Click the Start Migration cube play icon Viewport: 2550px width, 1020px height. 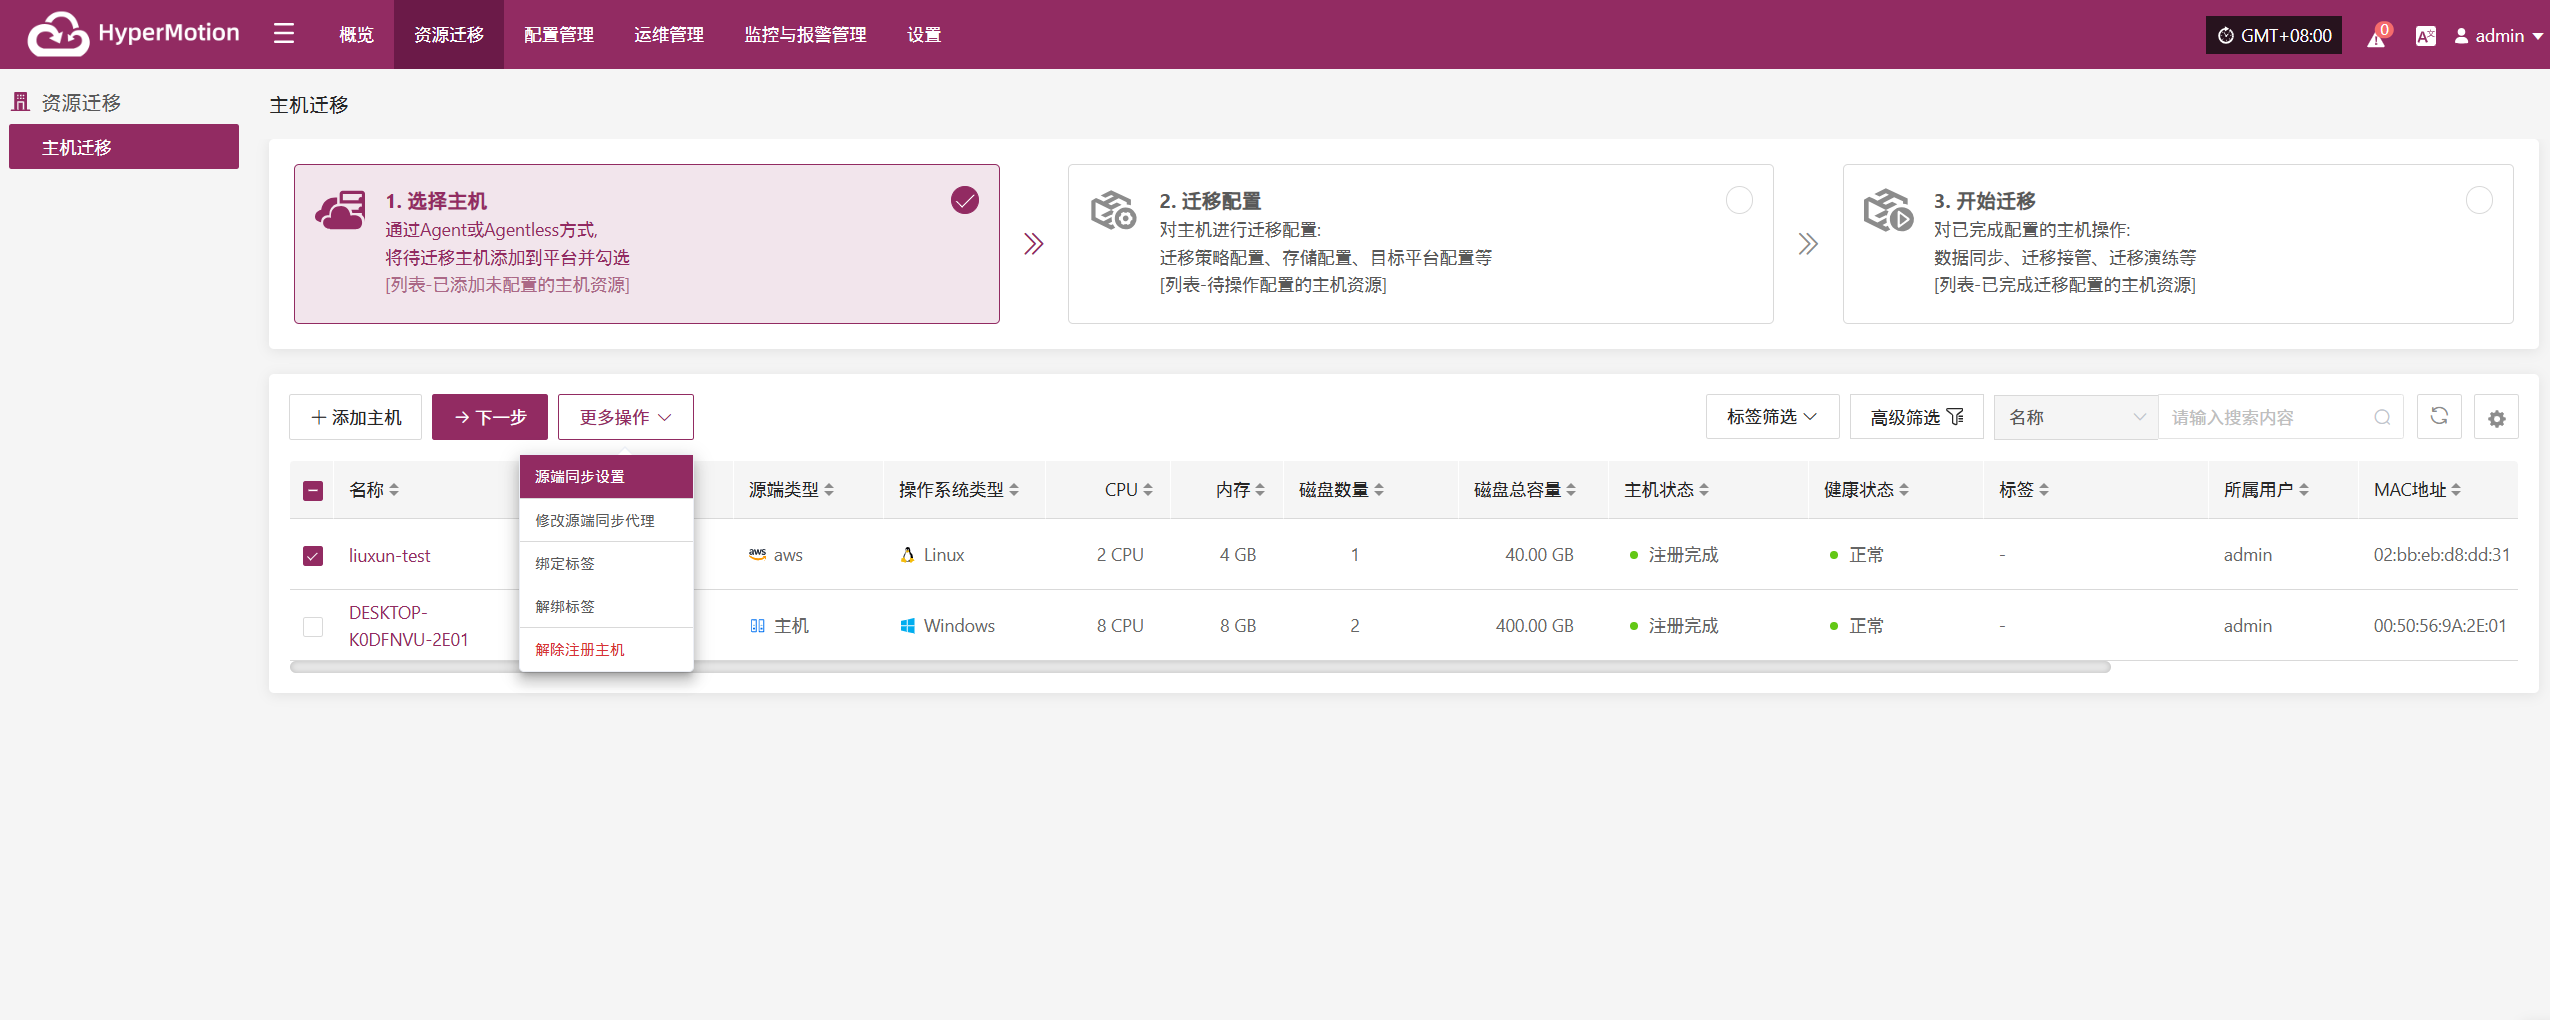tap(1888, 210)
